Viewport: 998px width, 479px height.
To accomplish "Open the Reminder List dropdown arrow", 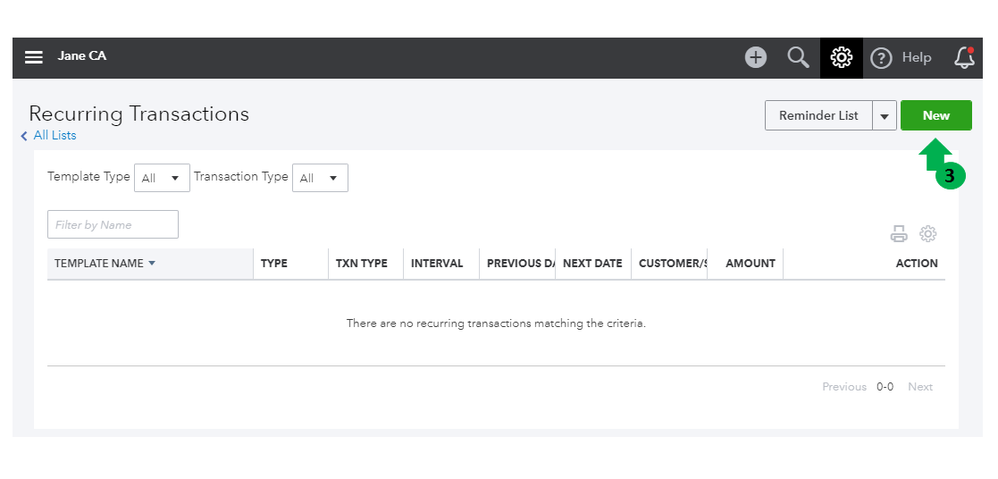I will coord(884,116).
